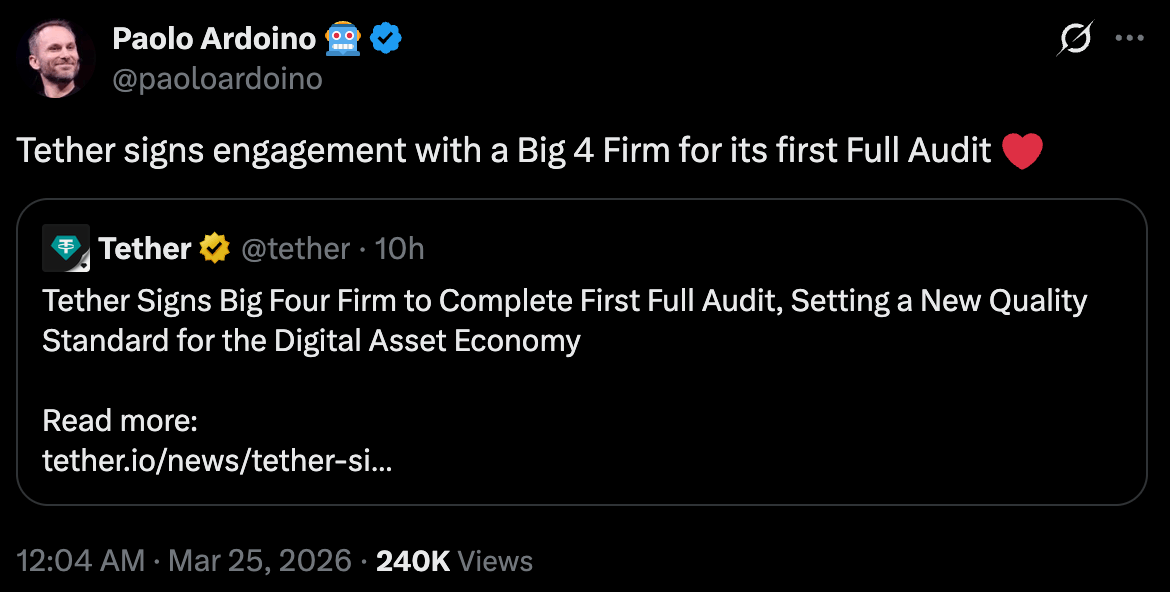Viewport: 1170px width, 592px height.
Task: Click the Tether logo avatar
Action: click(66, 248)
